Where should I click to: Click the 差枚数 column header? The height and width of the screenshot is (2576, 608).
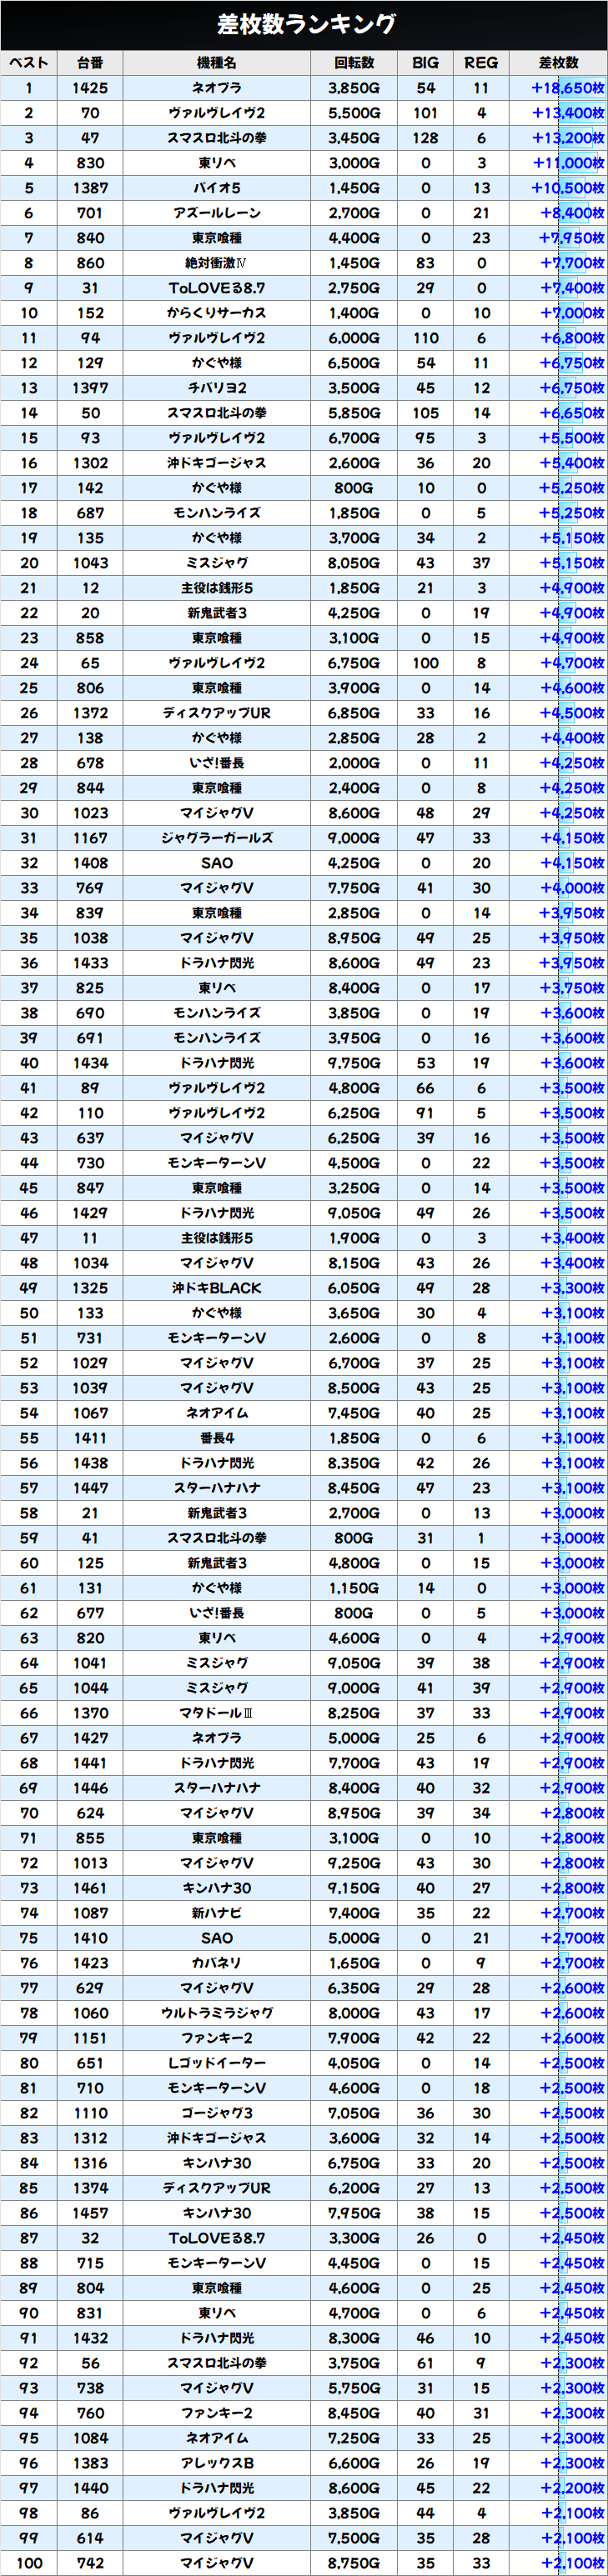tap(558, 63)
